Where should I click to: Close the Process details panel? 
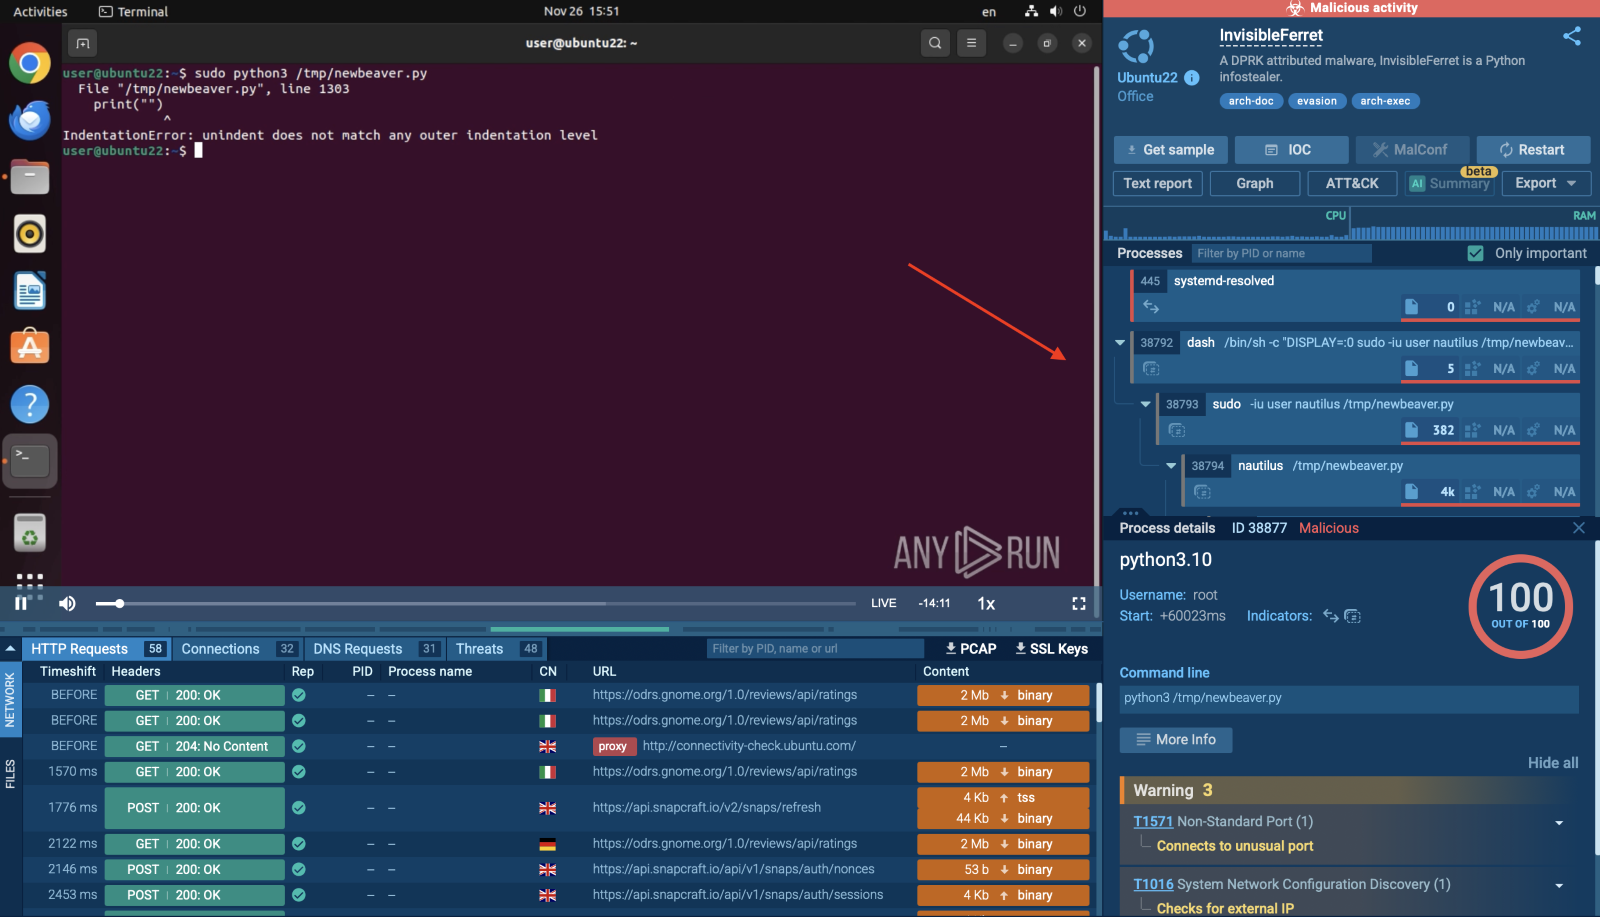[x=1579, y=528]
